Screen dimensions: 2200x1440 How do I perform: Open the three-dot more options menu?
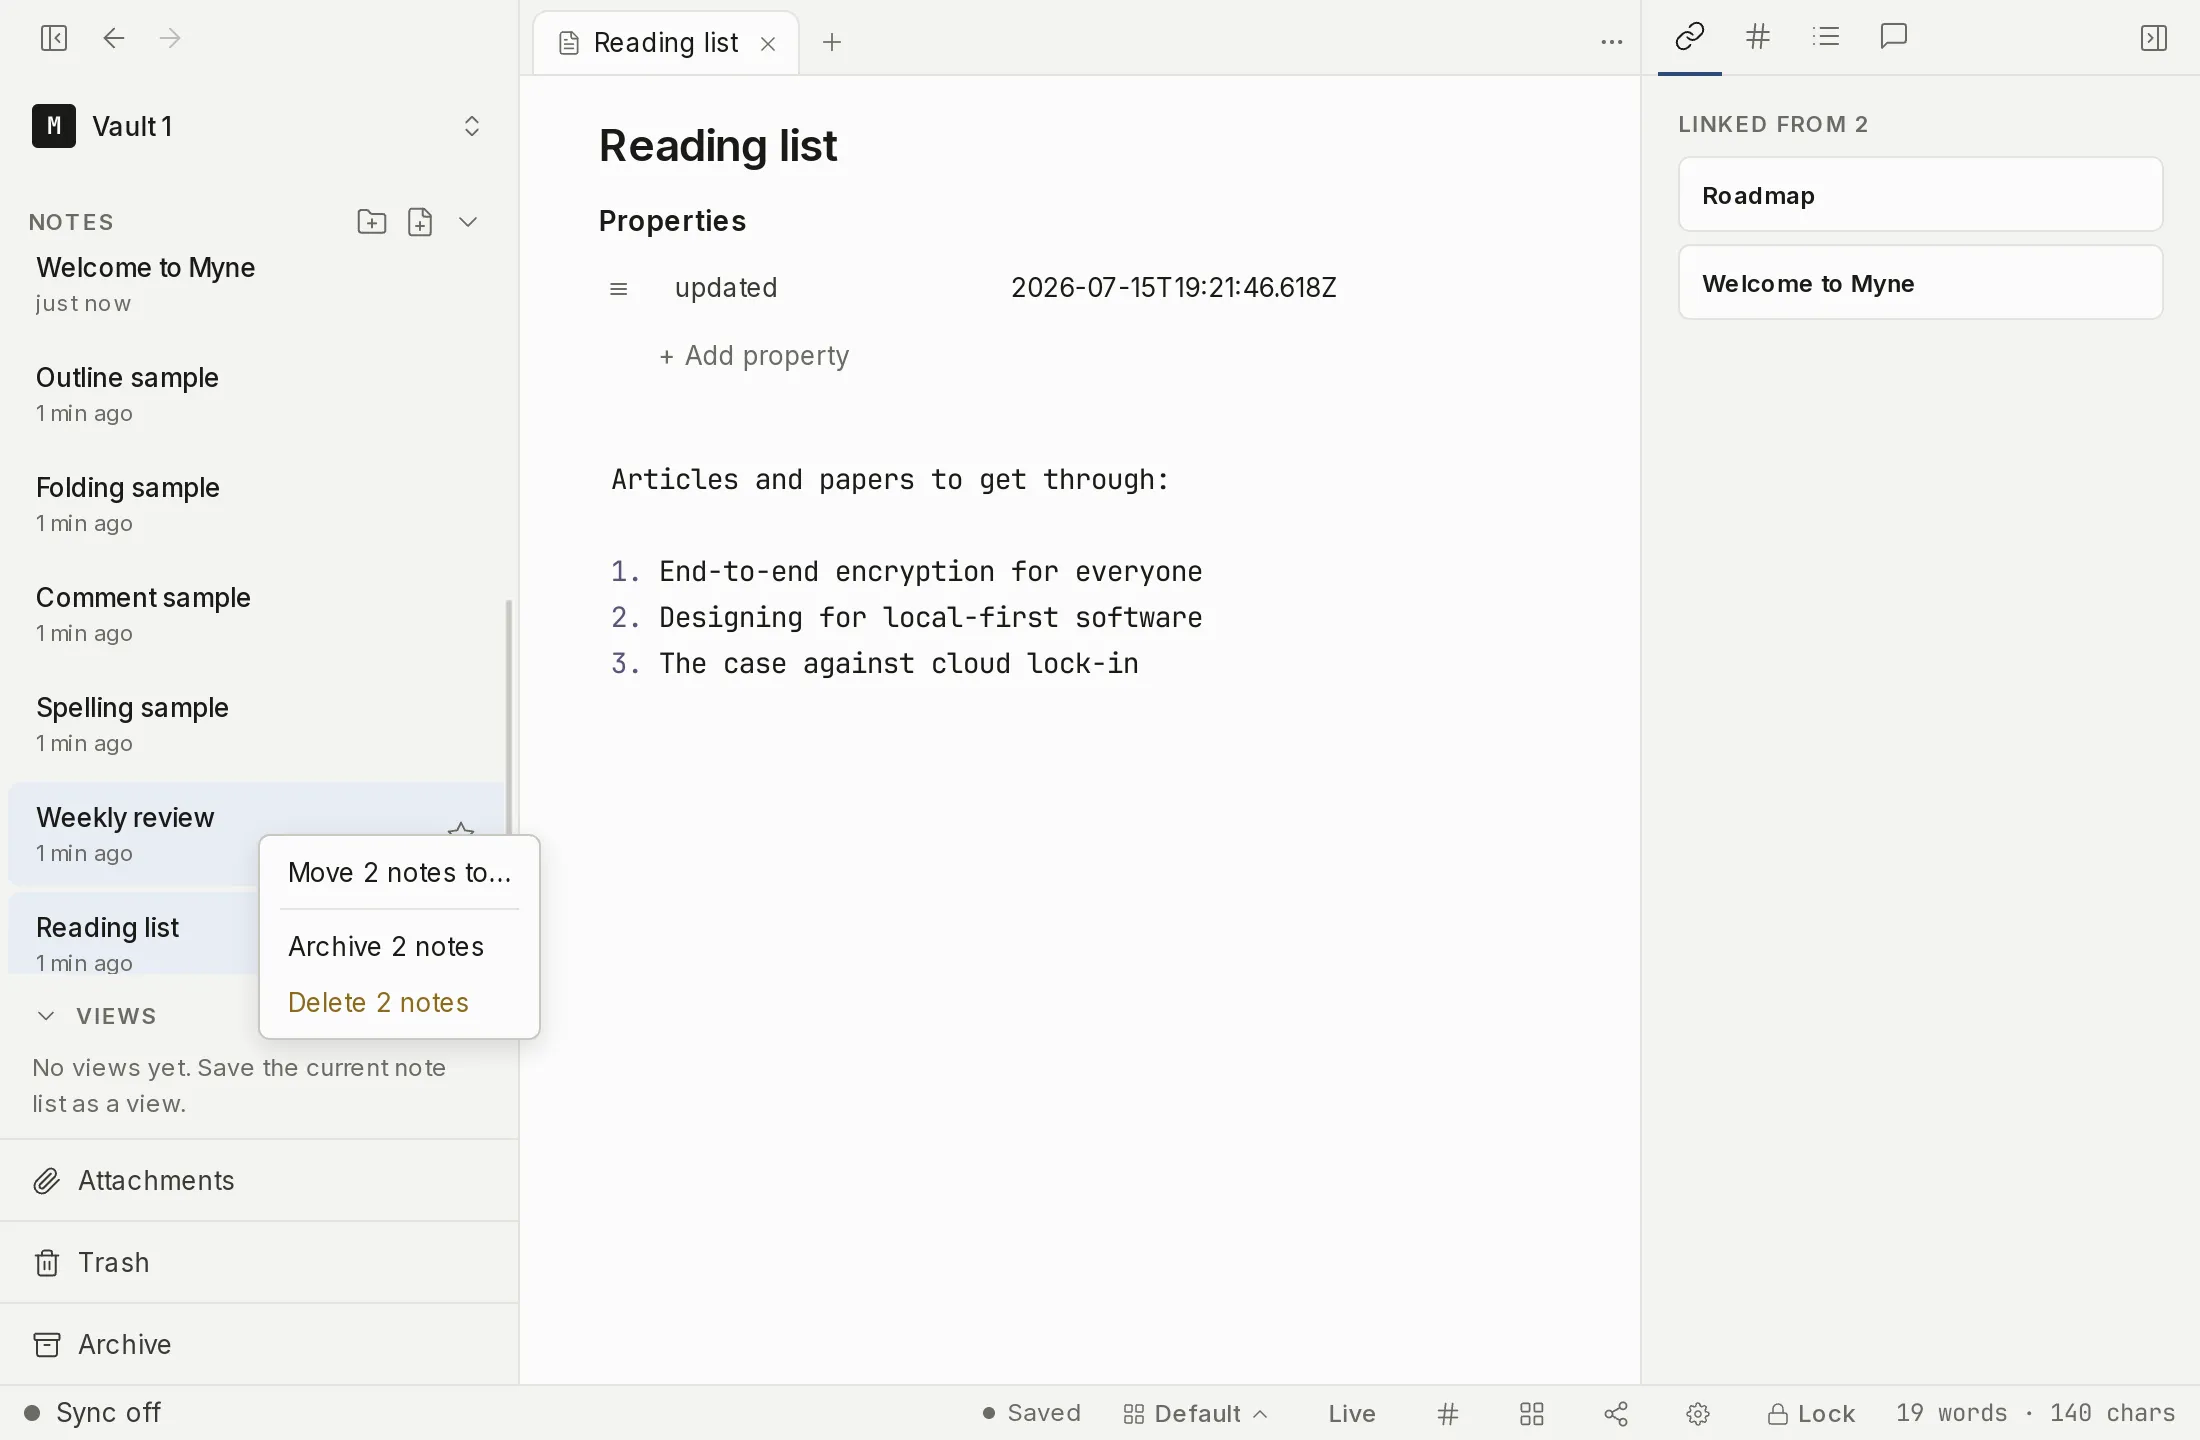point(1612,42)
